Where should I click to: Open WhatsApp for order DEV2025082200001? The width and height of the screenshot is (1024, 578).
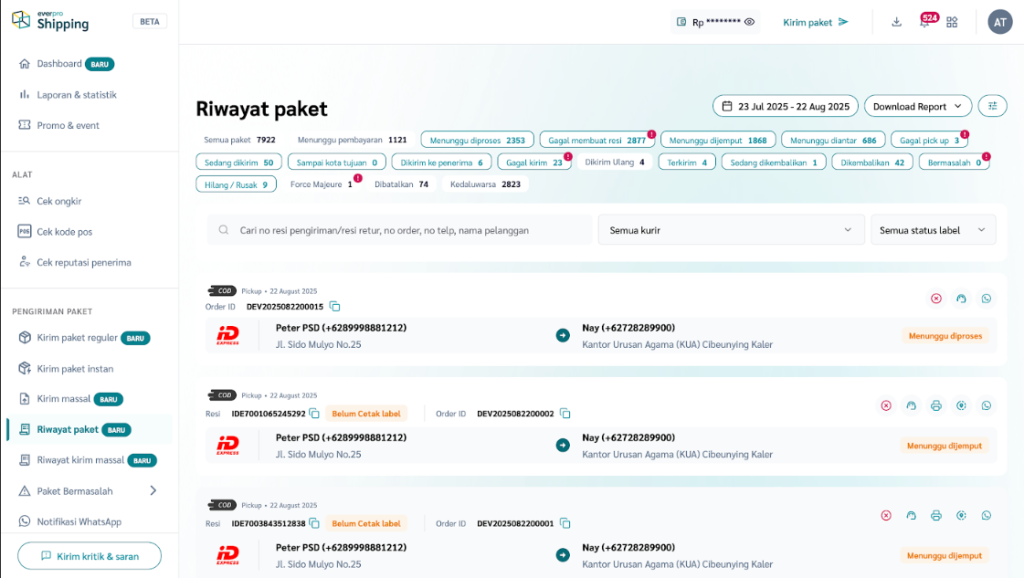(x=986, y=515)
